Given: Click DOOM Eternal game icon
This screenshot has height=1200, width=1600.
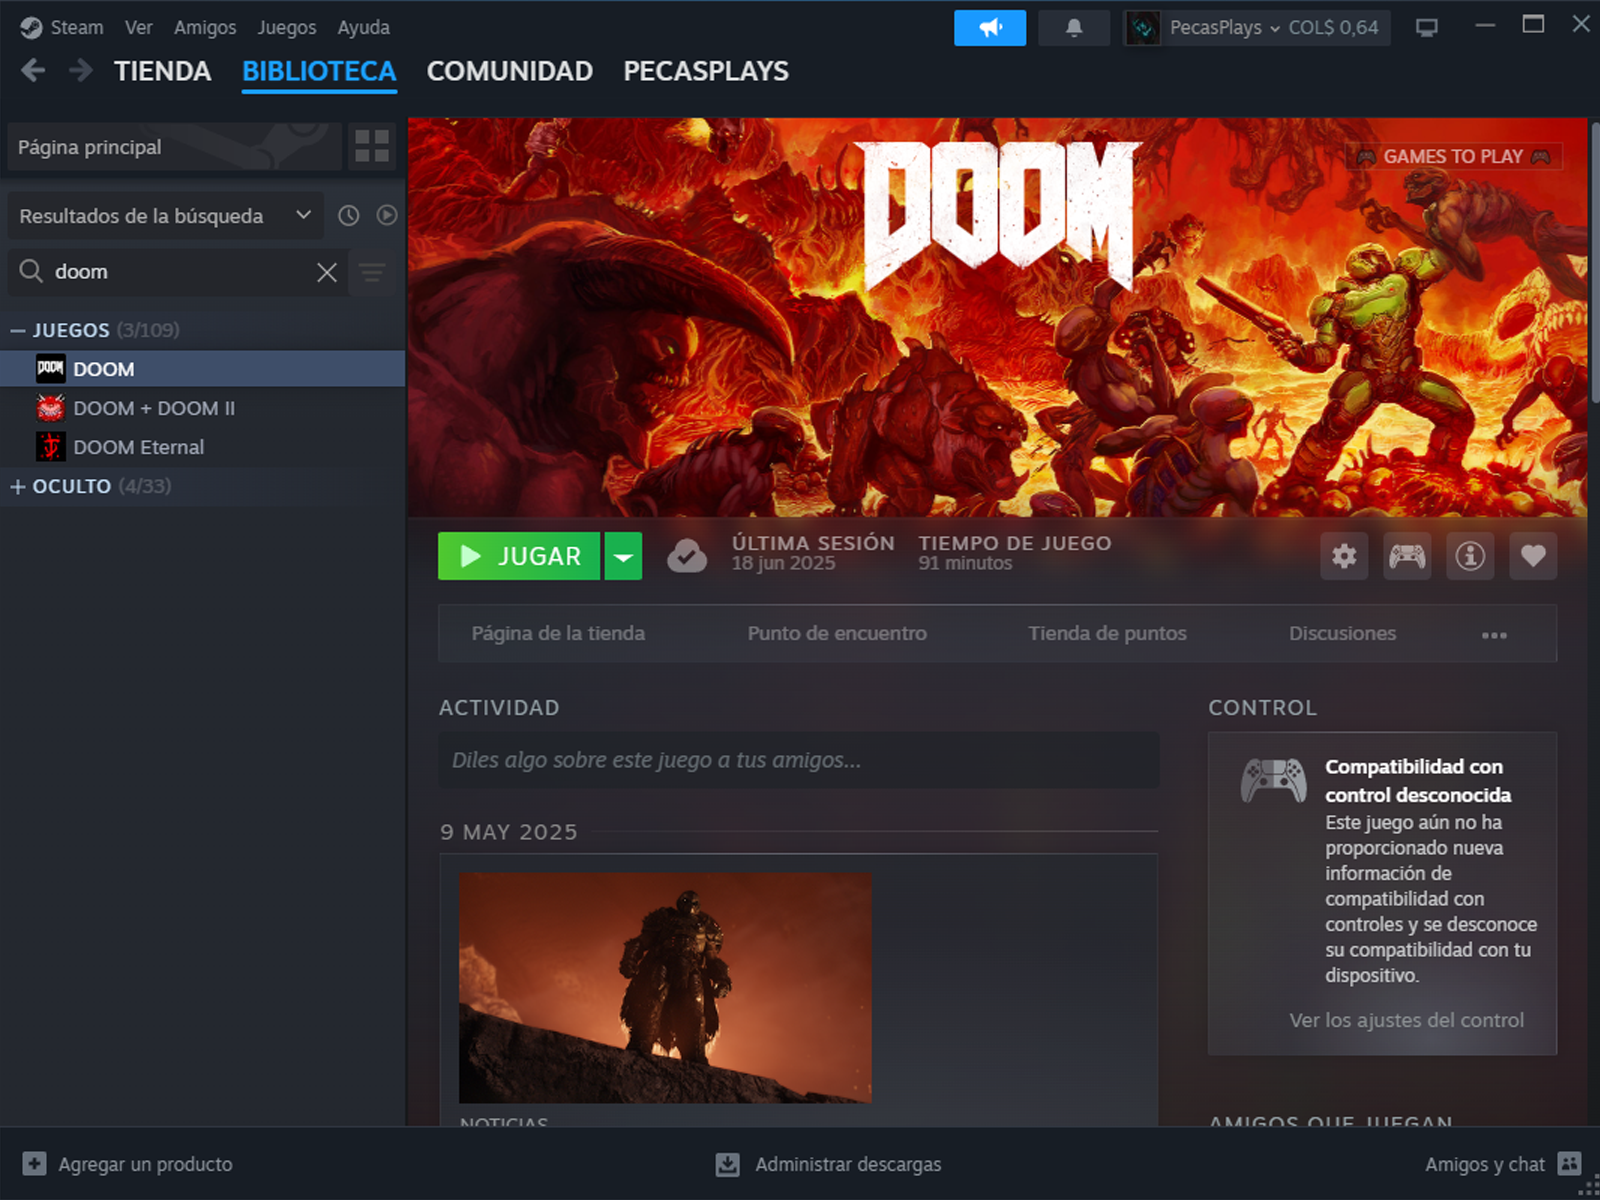Looking at the screenshot, I should pyautogui.click(x=50, y=447).
